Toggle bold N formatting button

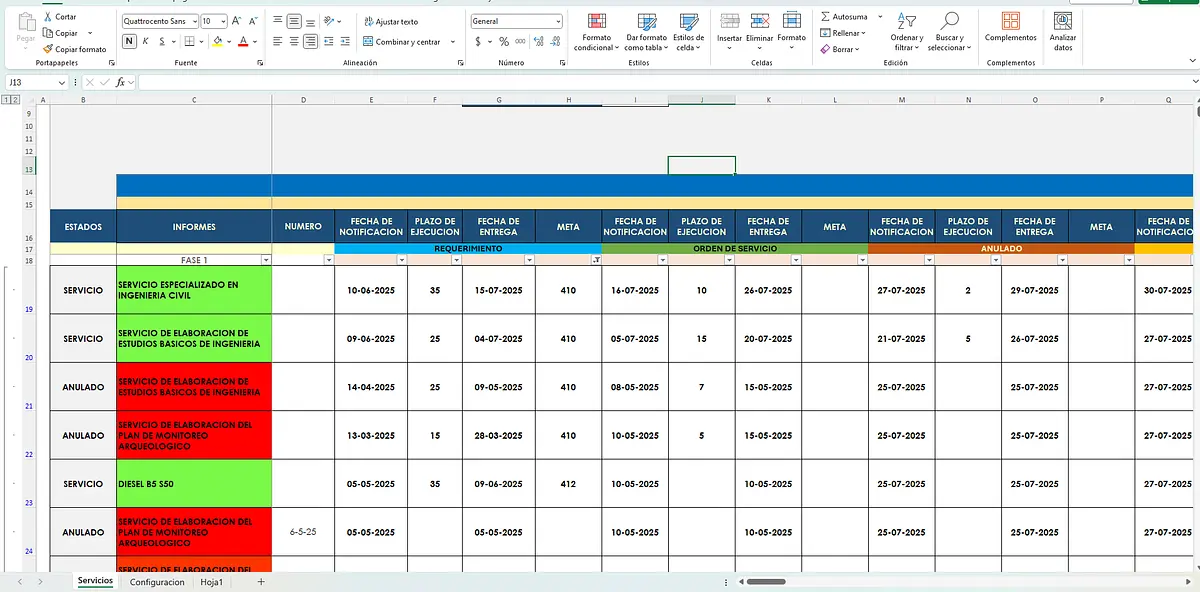point(129,41)
